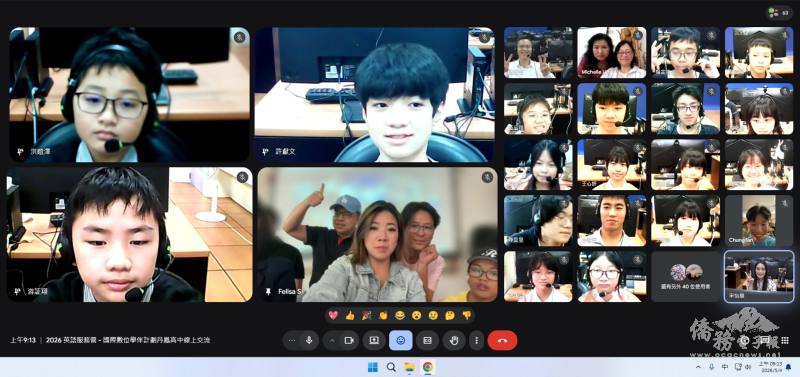800x377 pixels.
Task: Toggle the camera on or off
Action: 349,340
